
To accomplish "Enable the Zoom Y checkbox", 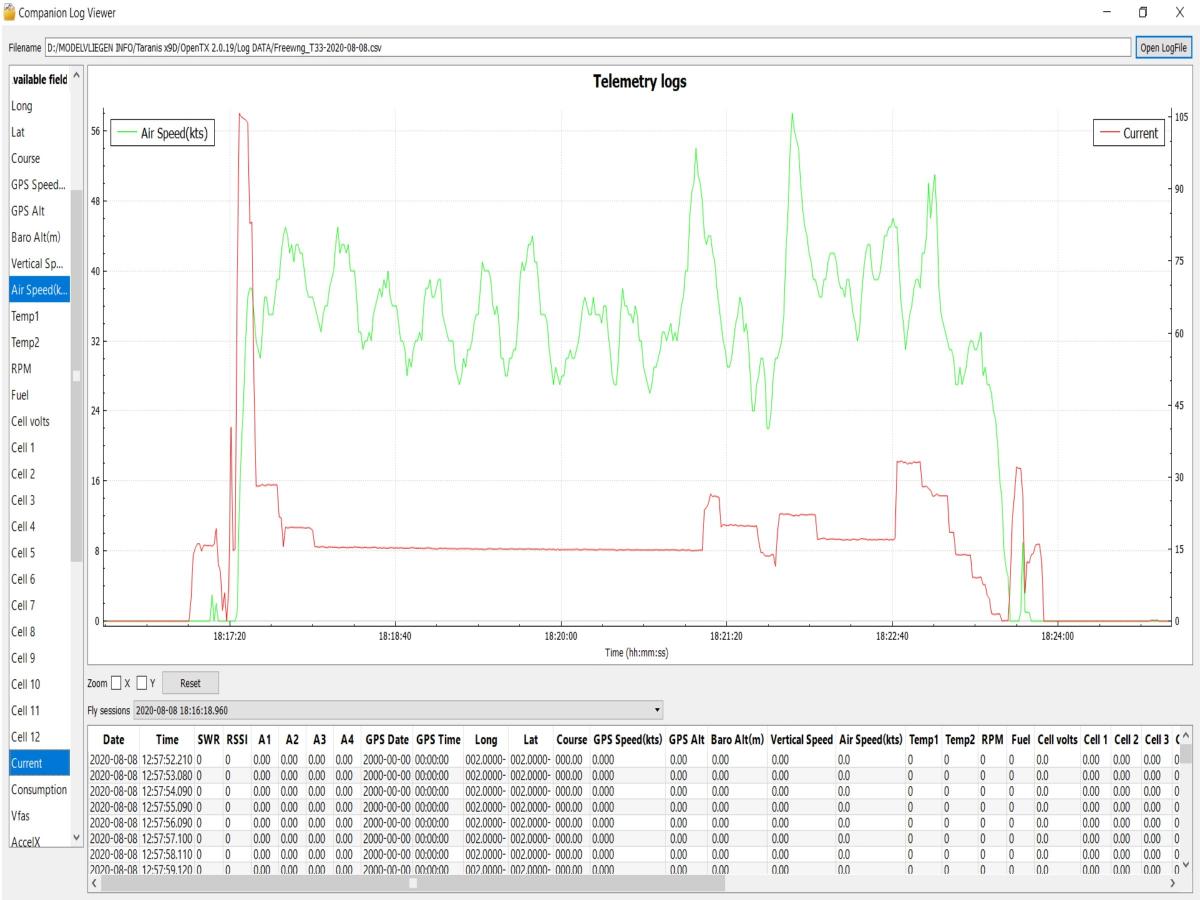I will pos(143,683).
